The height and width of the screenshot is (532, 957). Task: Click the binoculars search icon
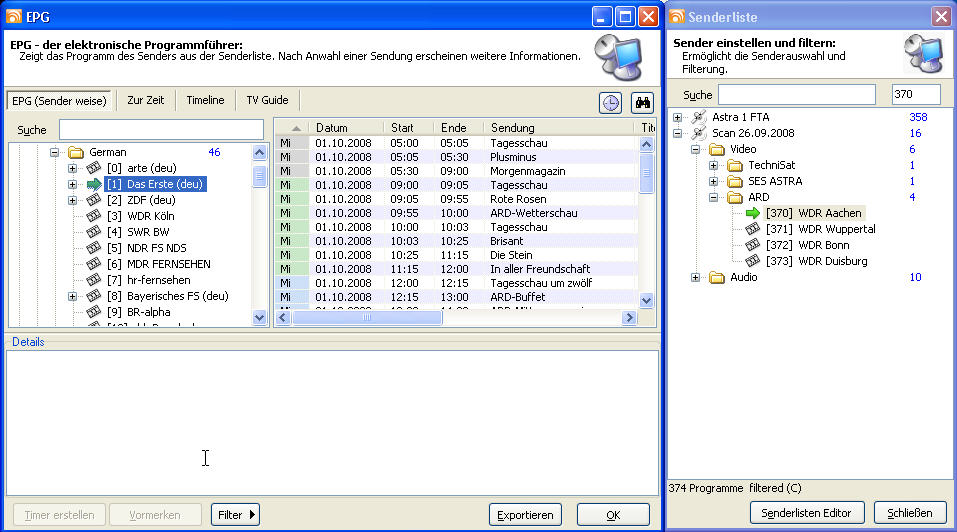[641, 102]
